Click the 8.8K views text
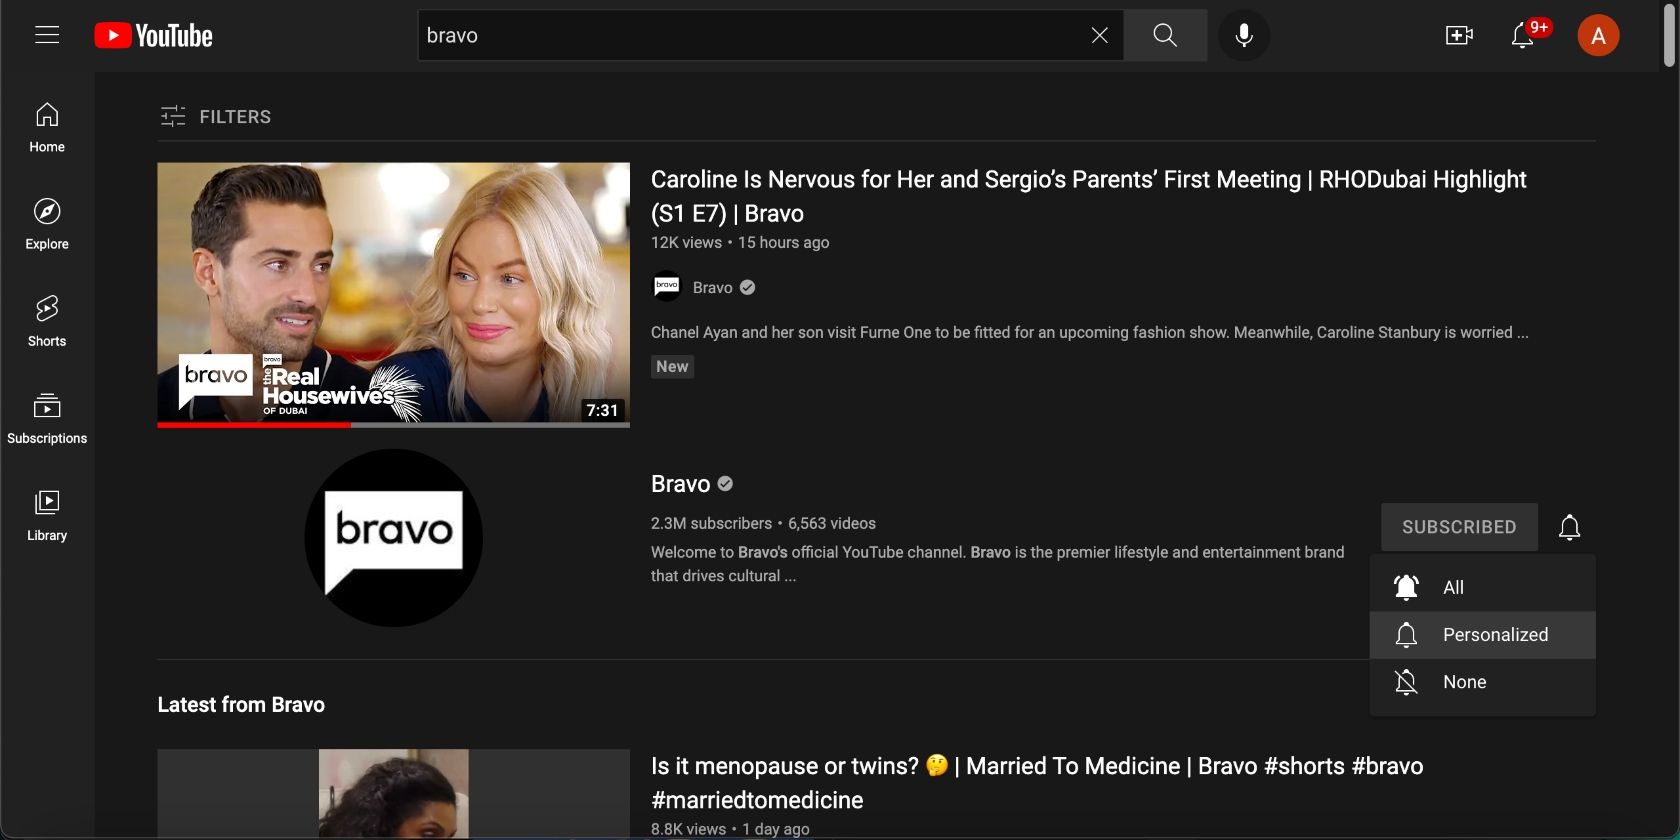 (x=688, y=829)
